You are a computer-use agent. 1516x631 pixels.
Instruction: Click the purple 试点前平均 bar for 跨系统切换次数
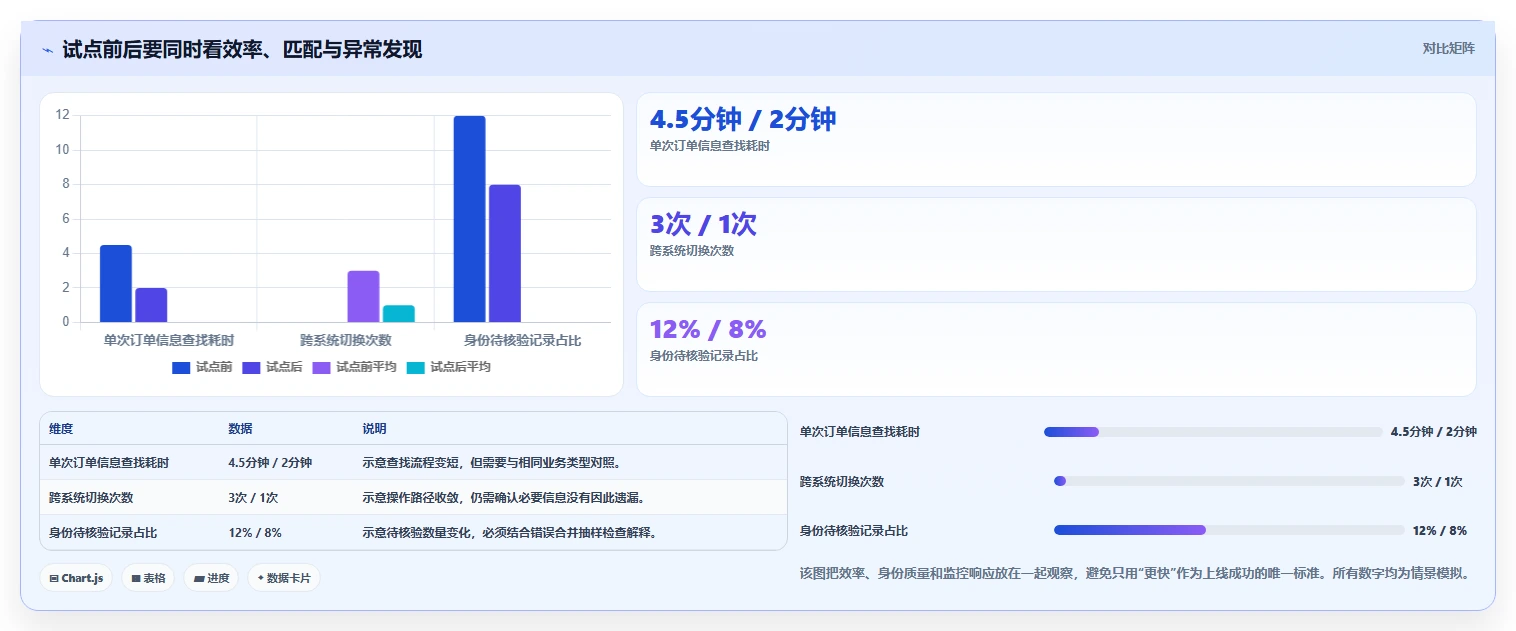363,296
